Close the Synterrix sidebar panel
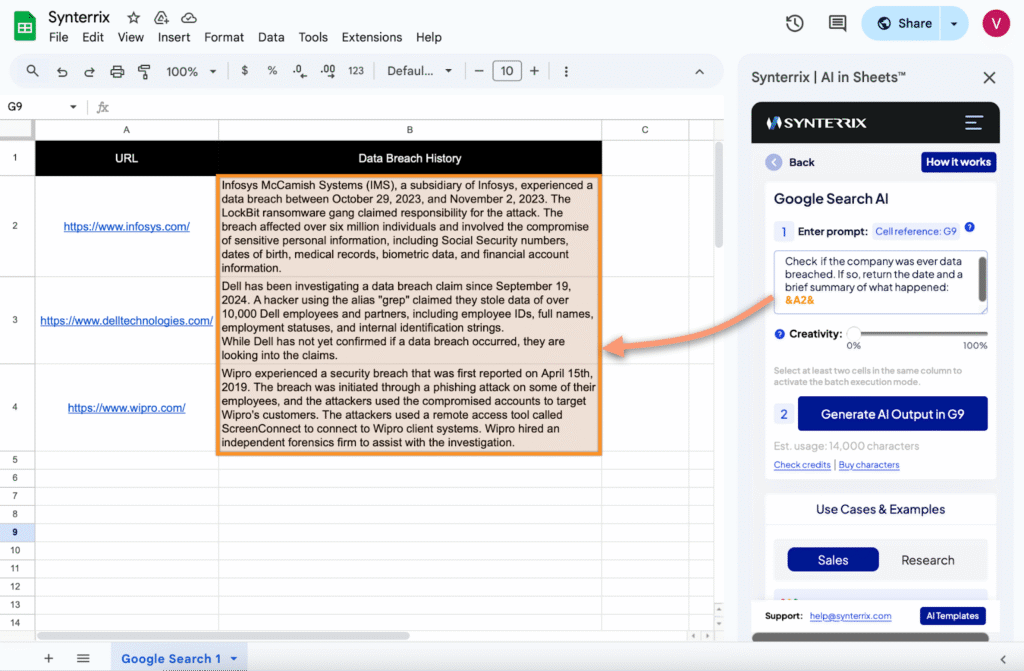The width and height of the screenshot is (1024, 671). point(989,78)
